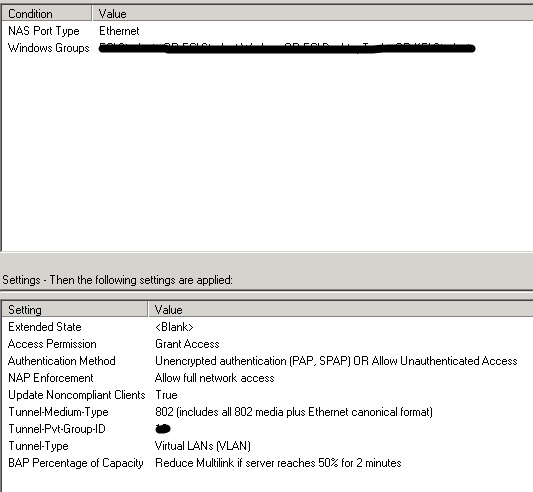Click the Value header in settings list
The width and height of the screenshot is (533, 492).
point(341,309)
